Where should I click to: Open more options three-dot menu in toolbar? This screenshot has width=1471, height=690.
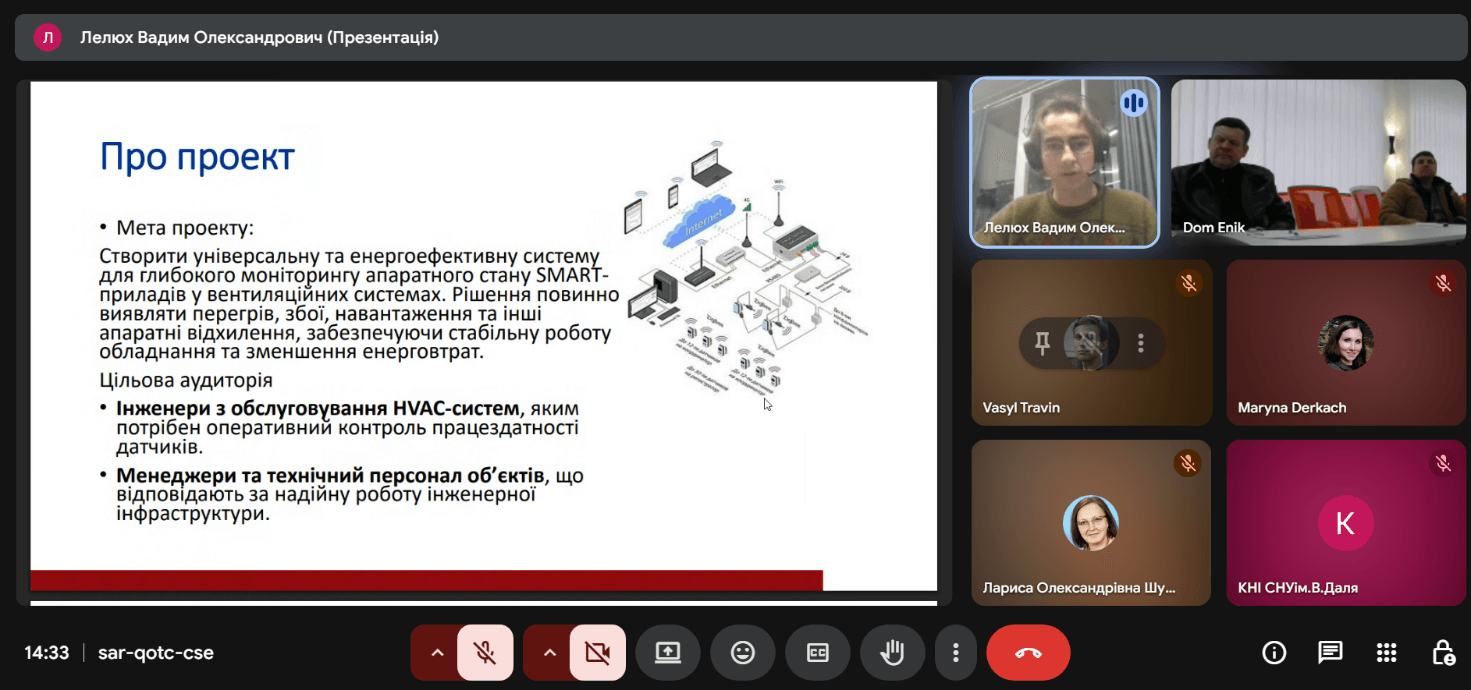956,653
